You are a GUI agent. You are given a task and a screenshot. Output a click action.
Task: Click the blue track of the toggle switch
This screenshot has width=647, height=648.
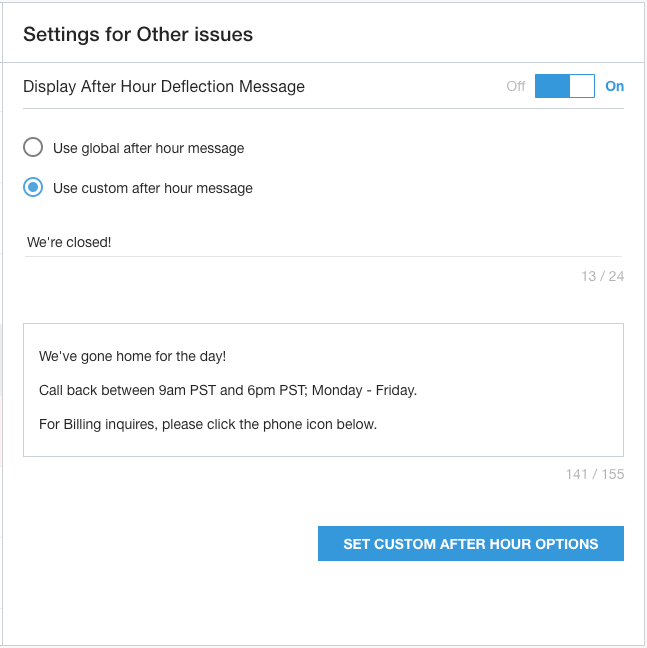point(551,86)
